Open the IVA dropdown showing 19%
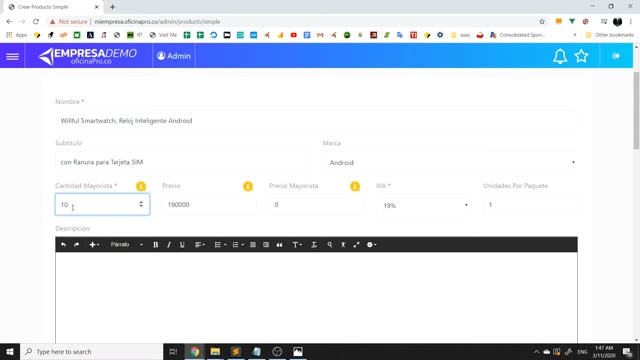640x360 pixels. [x=423, y=205]
